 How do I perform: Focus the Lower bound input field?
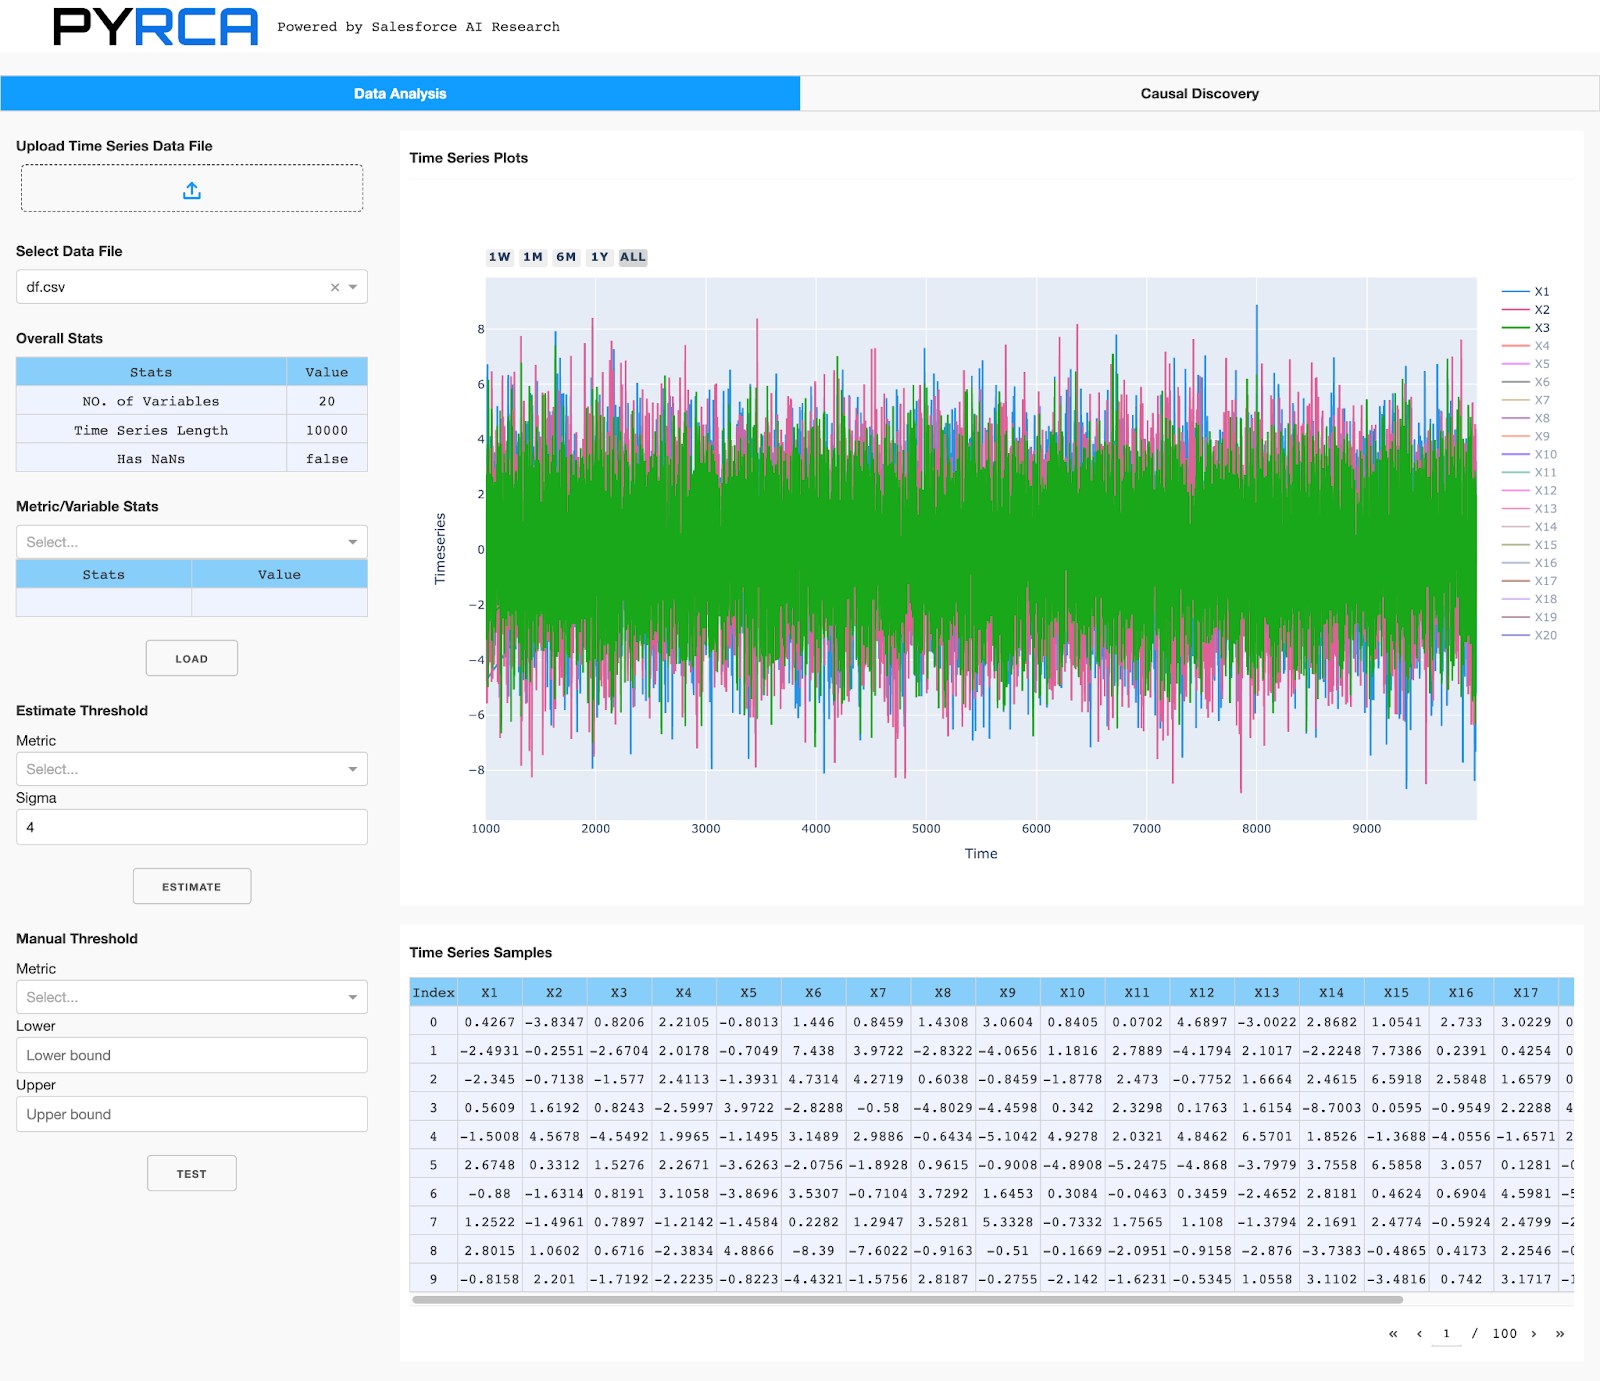coord(191,1055)
